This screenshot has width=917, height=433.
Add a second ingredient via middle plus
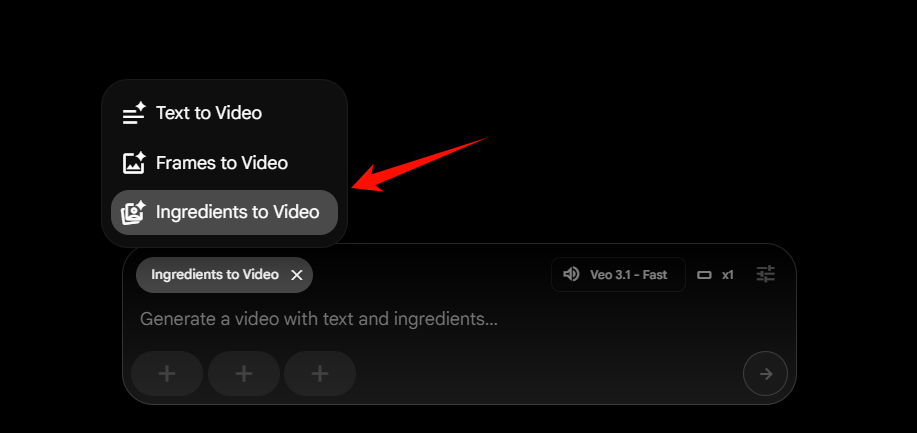[244, 373]
